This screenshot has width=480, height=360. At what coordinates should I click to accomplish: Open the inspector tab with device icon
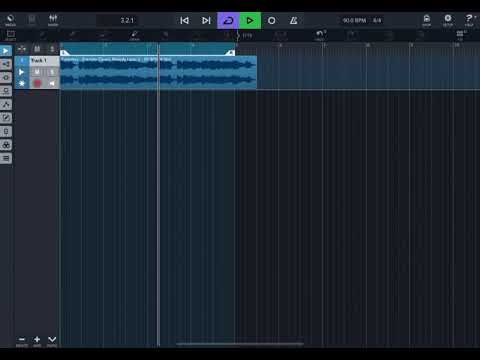pyautogui.click(x=6, y=131)
